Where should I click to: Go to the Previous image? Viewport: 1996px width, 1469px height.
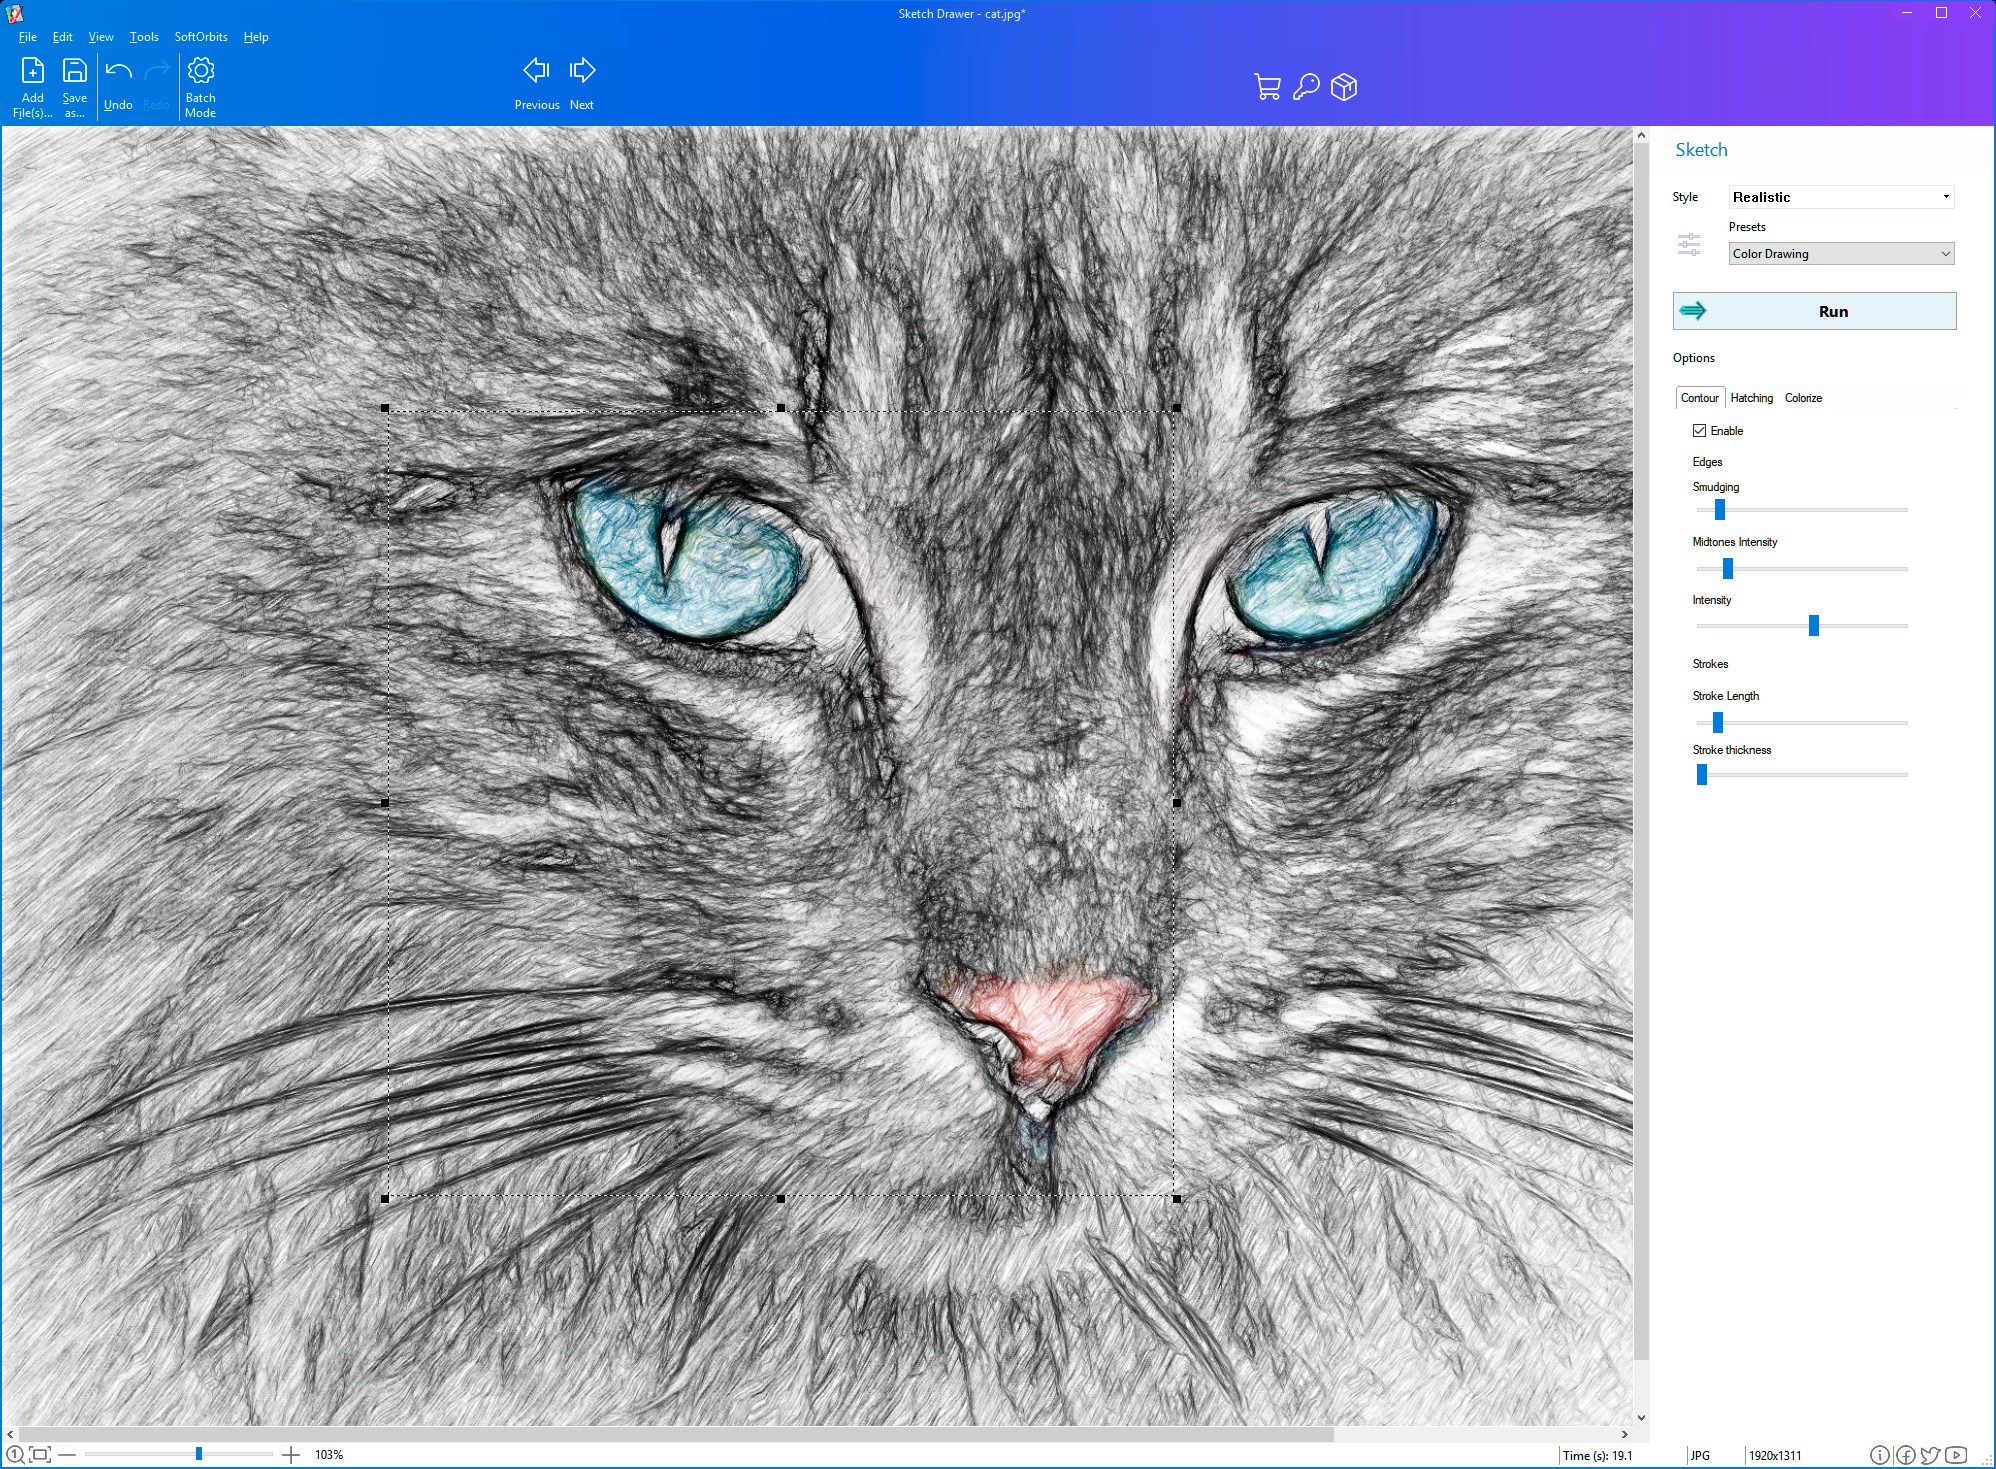pyautogui.click(x=536, y=72)
